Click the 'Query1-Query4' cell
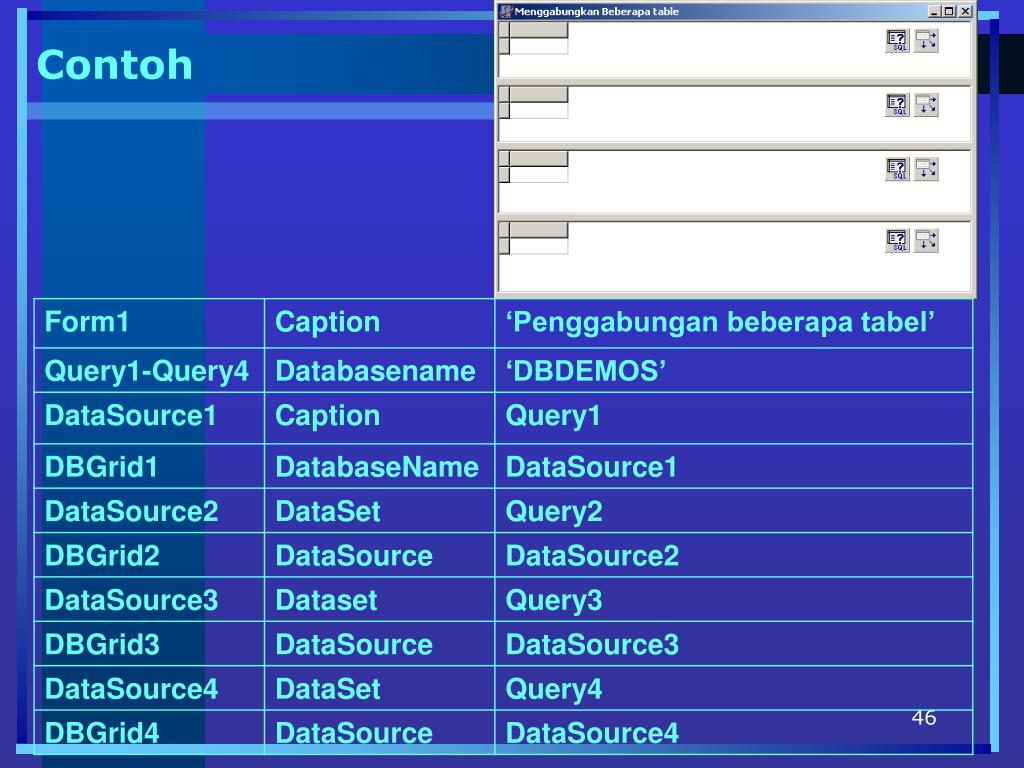 click(150, 370)
